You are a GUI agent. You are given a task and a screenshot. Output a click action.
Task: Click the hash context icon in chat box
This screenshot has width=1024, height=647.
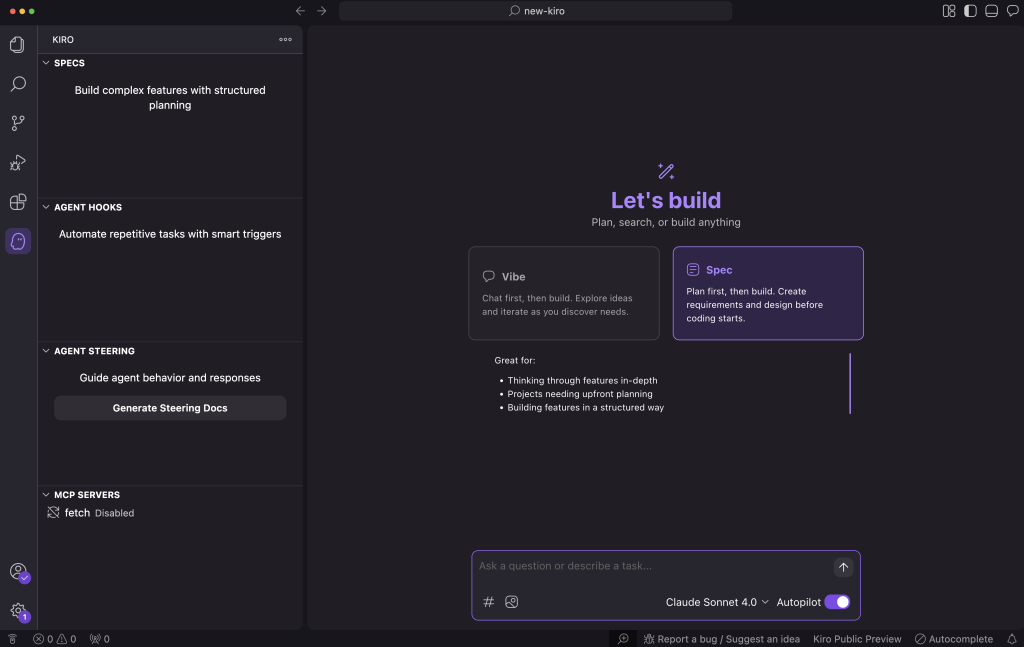pos(488,602)
